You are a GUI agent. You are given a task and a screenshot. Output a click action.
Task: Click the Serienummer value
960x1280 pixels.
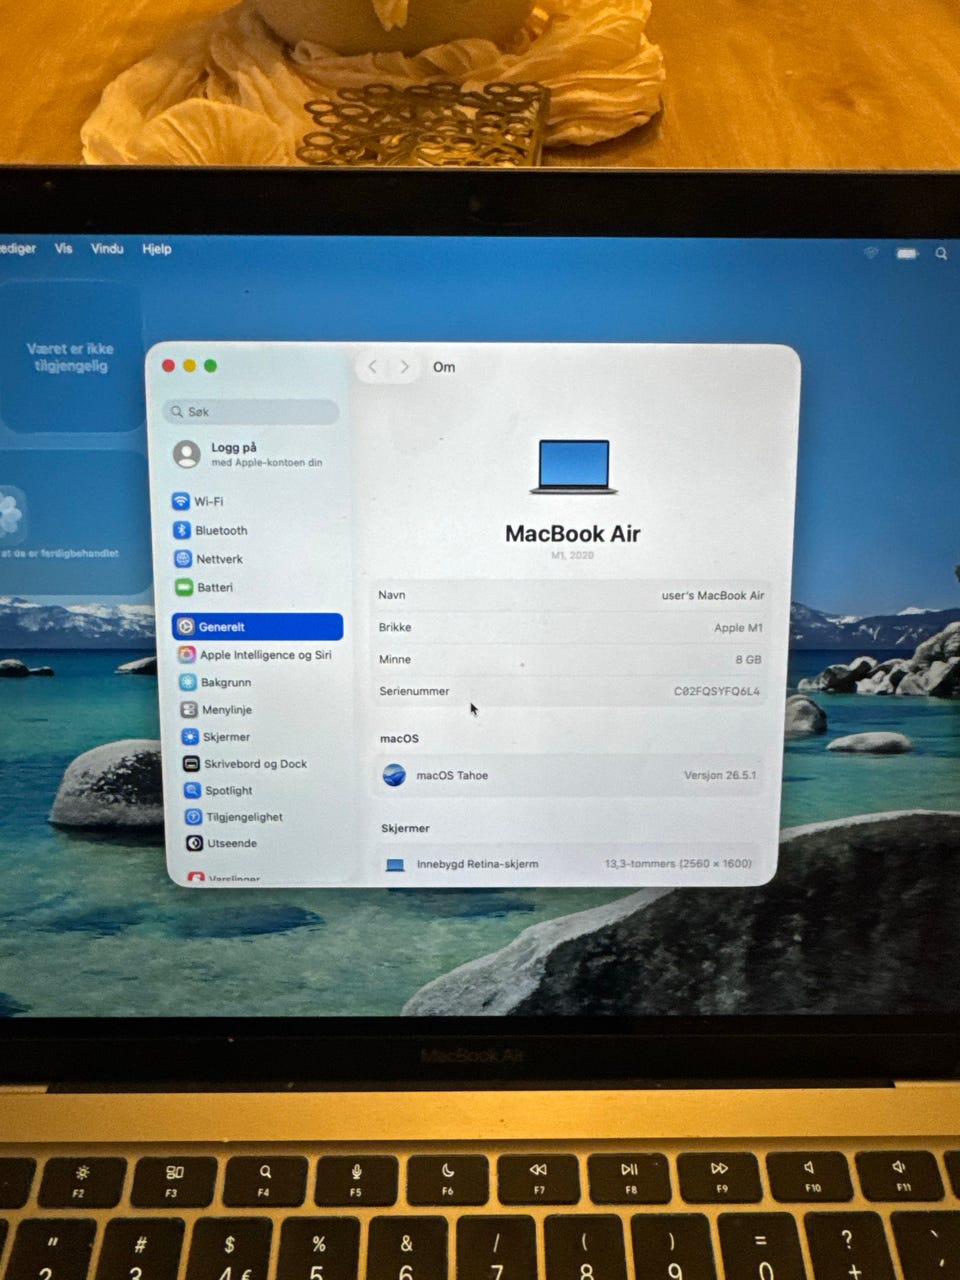point(717,691)
